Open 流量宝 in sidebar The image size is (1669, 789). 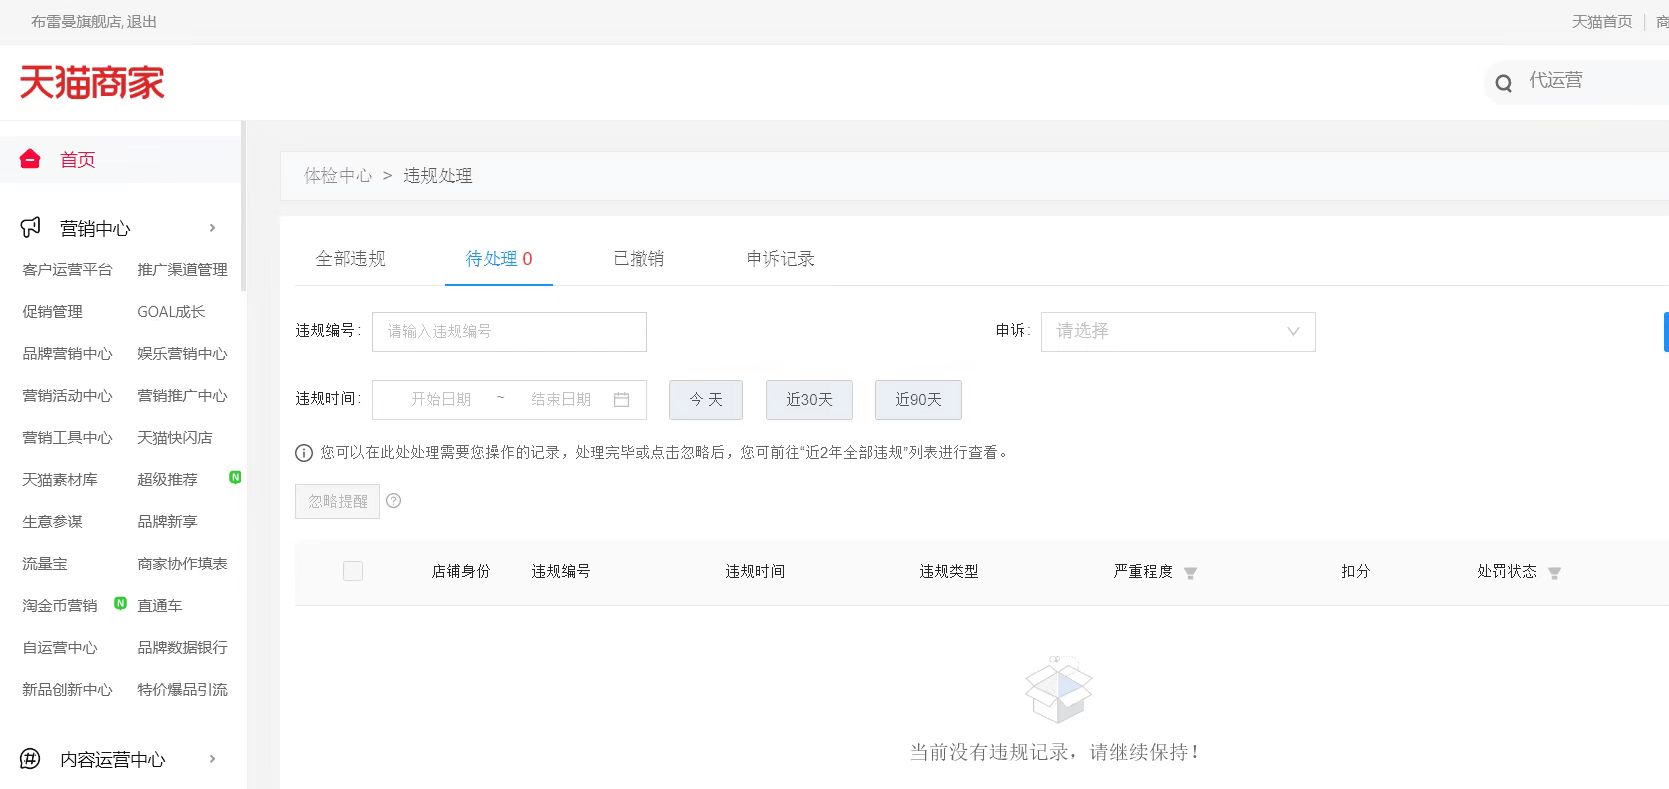tap(45, 564)
